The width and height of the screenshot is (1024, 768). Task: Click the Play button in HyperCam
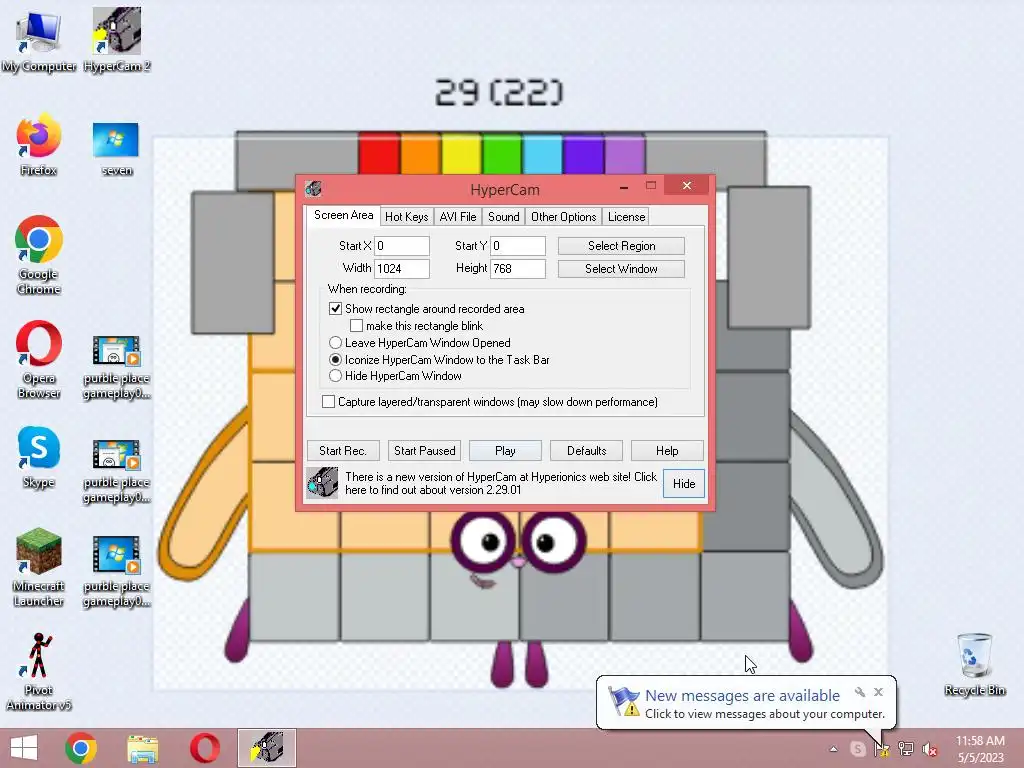tap(505, 451)
